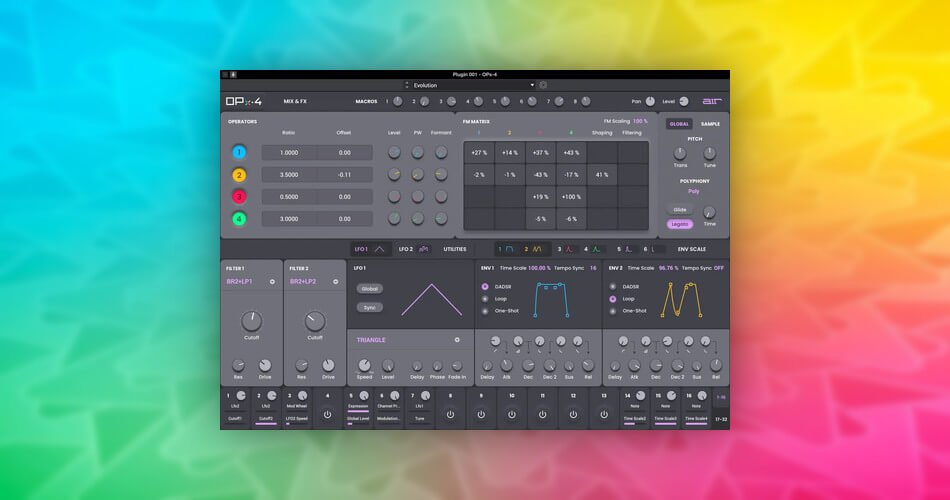The image size is (950, 500).
Task: Click FM Scaling 100 % value
Action: [640, 121]
